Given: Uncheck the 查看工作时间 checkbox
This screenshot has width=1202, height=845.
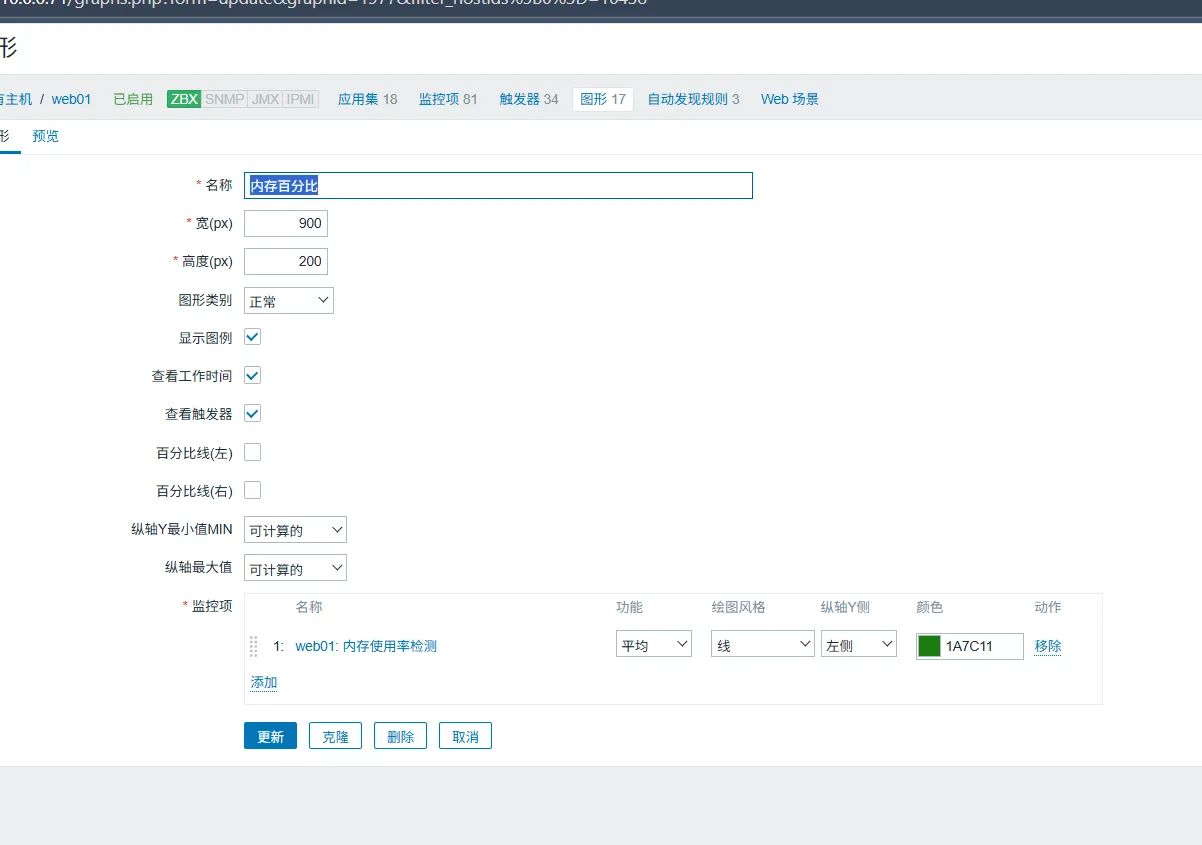Looking at the screenshot, I should pyautogui.click(x=253, y=375).
